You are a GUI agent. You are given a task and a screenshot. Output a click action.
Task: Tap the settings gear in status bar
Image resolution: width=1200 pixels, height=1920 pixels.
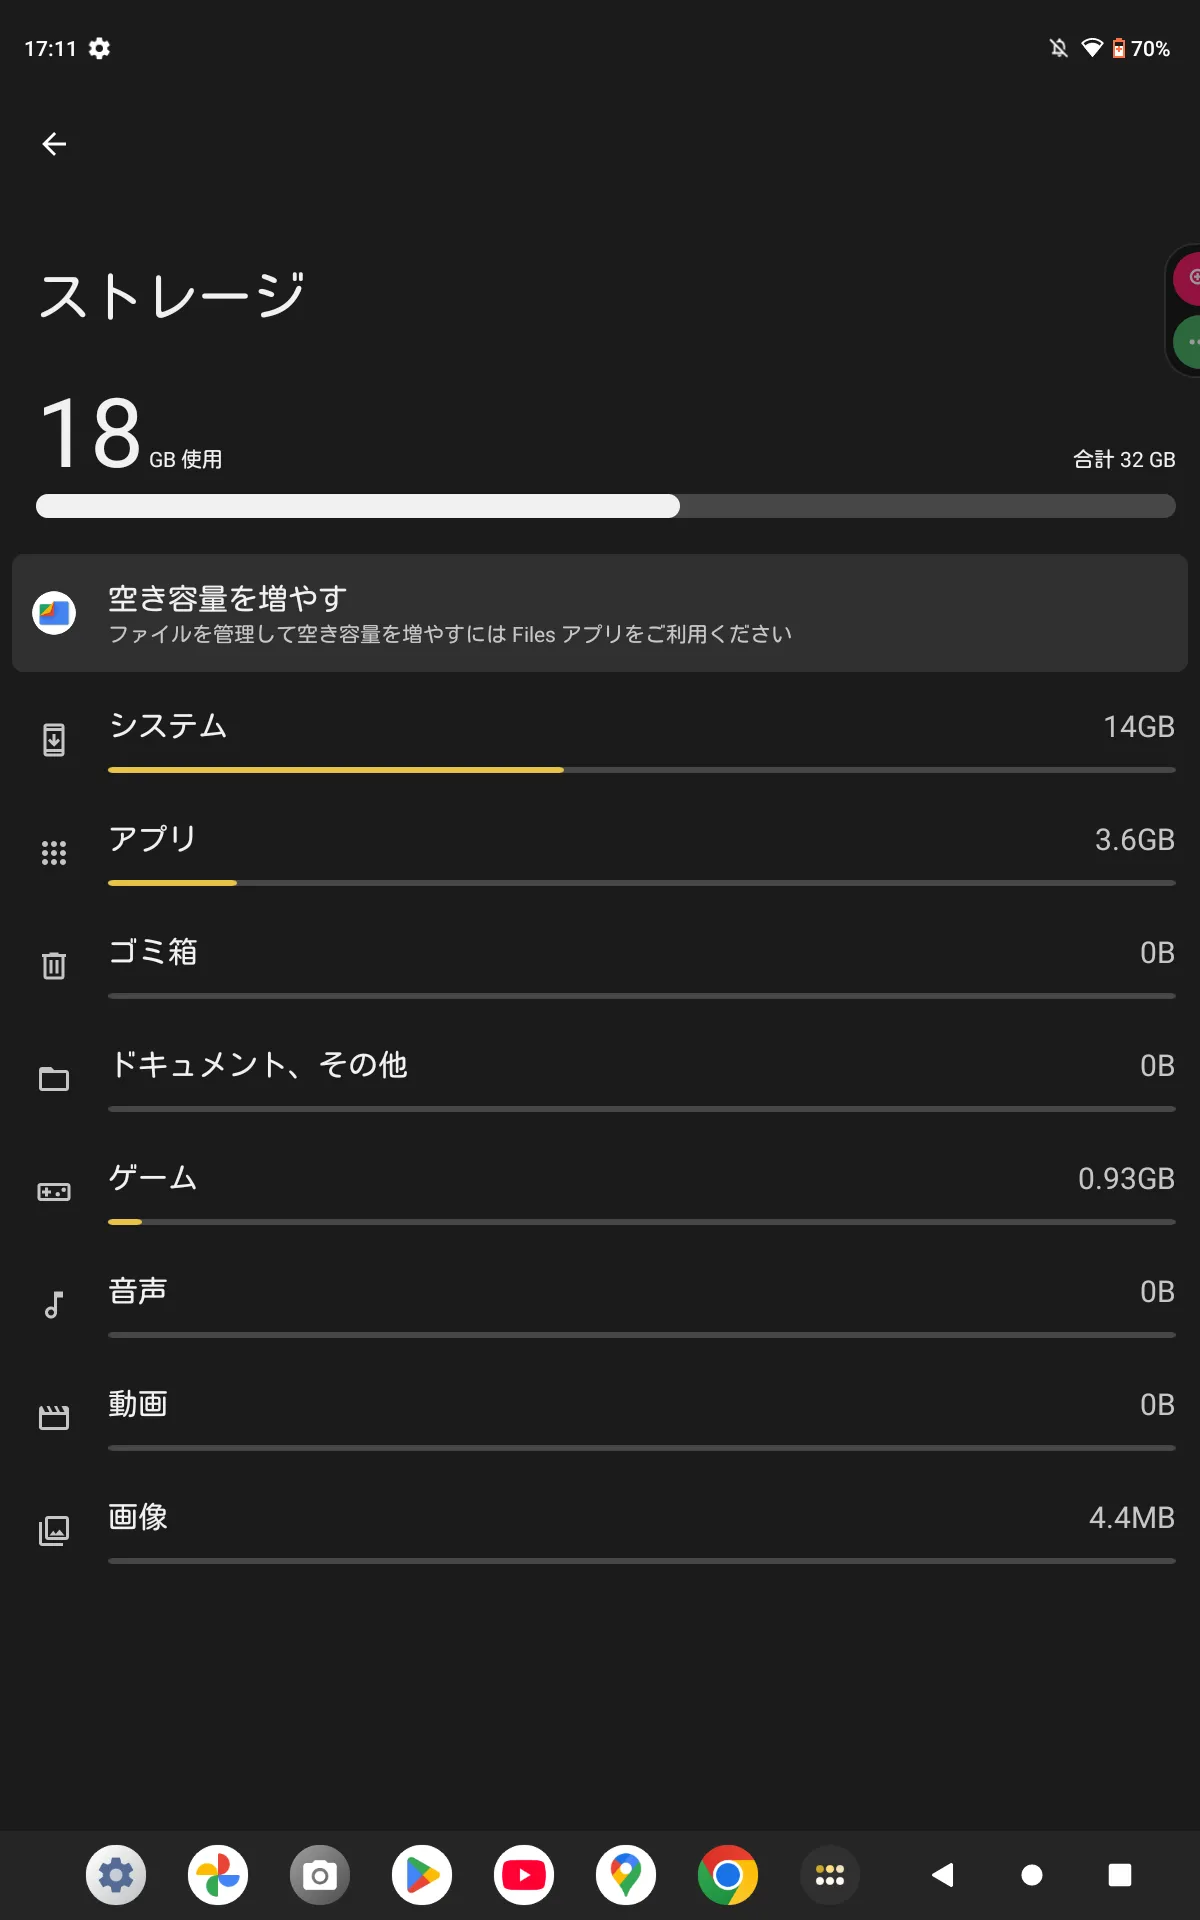point(99,48)
